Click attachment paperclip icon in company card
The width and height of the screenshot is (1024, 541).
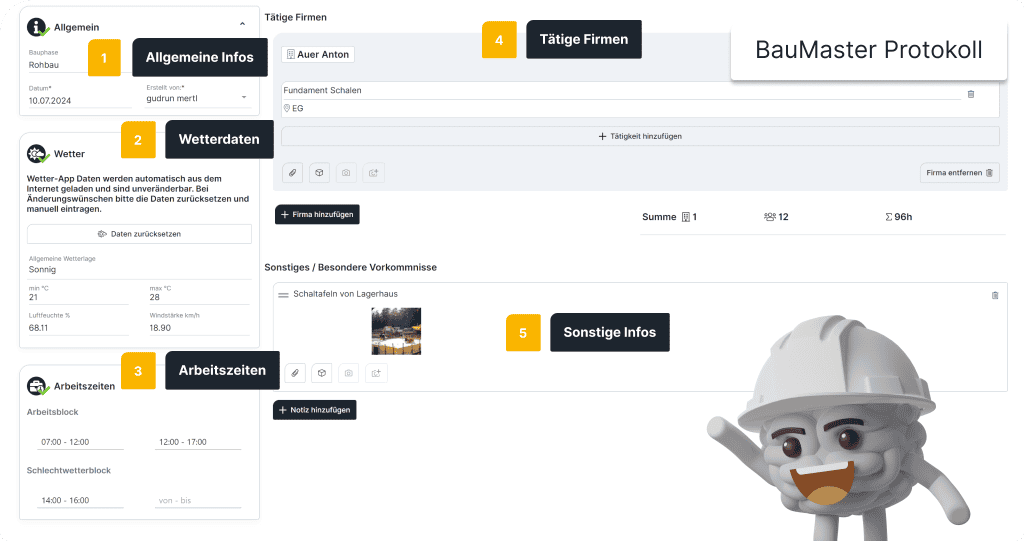click(x=293, y=173)
